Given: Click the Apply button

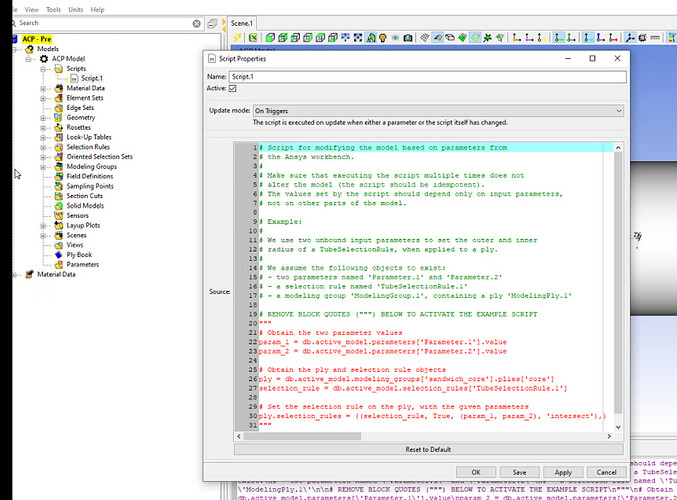Looking at the screenshot, I should (x=563, y=472).
